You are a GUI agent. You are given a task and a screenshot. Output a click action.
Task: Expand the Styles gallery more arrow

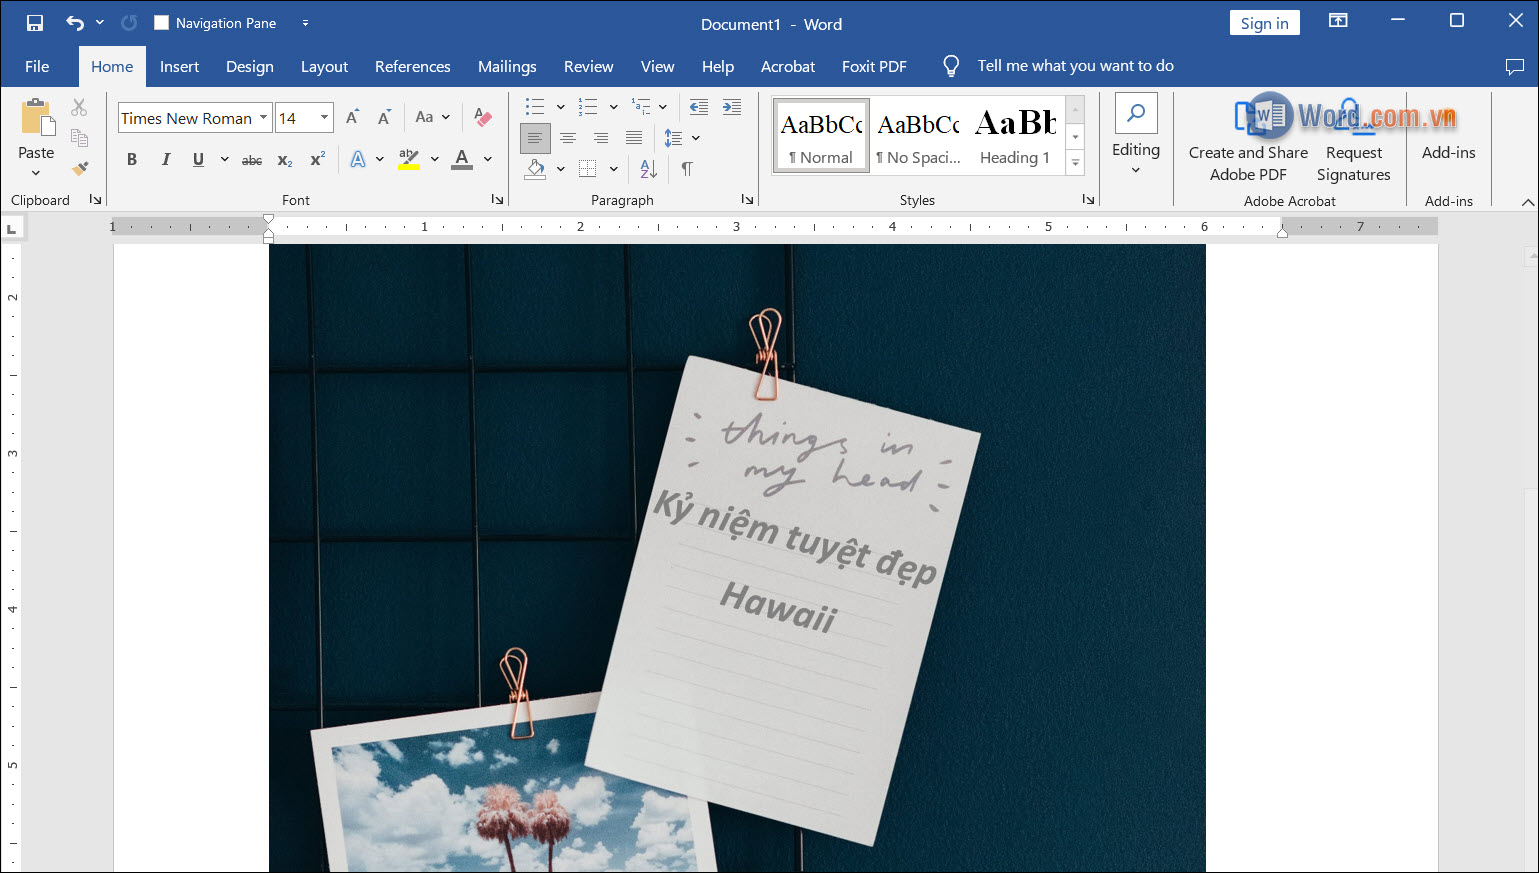(1076, 163)
